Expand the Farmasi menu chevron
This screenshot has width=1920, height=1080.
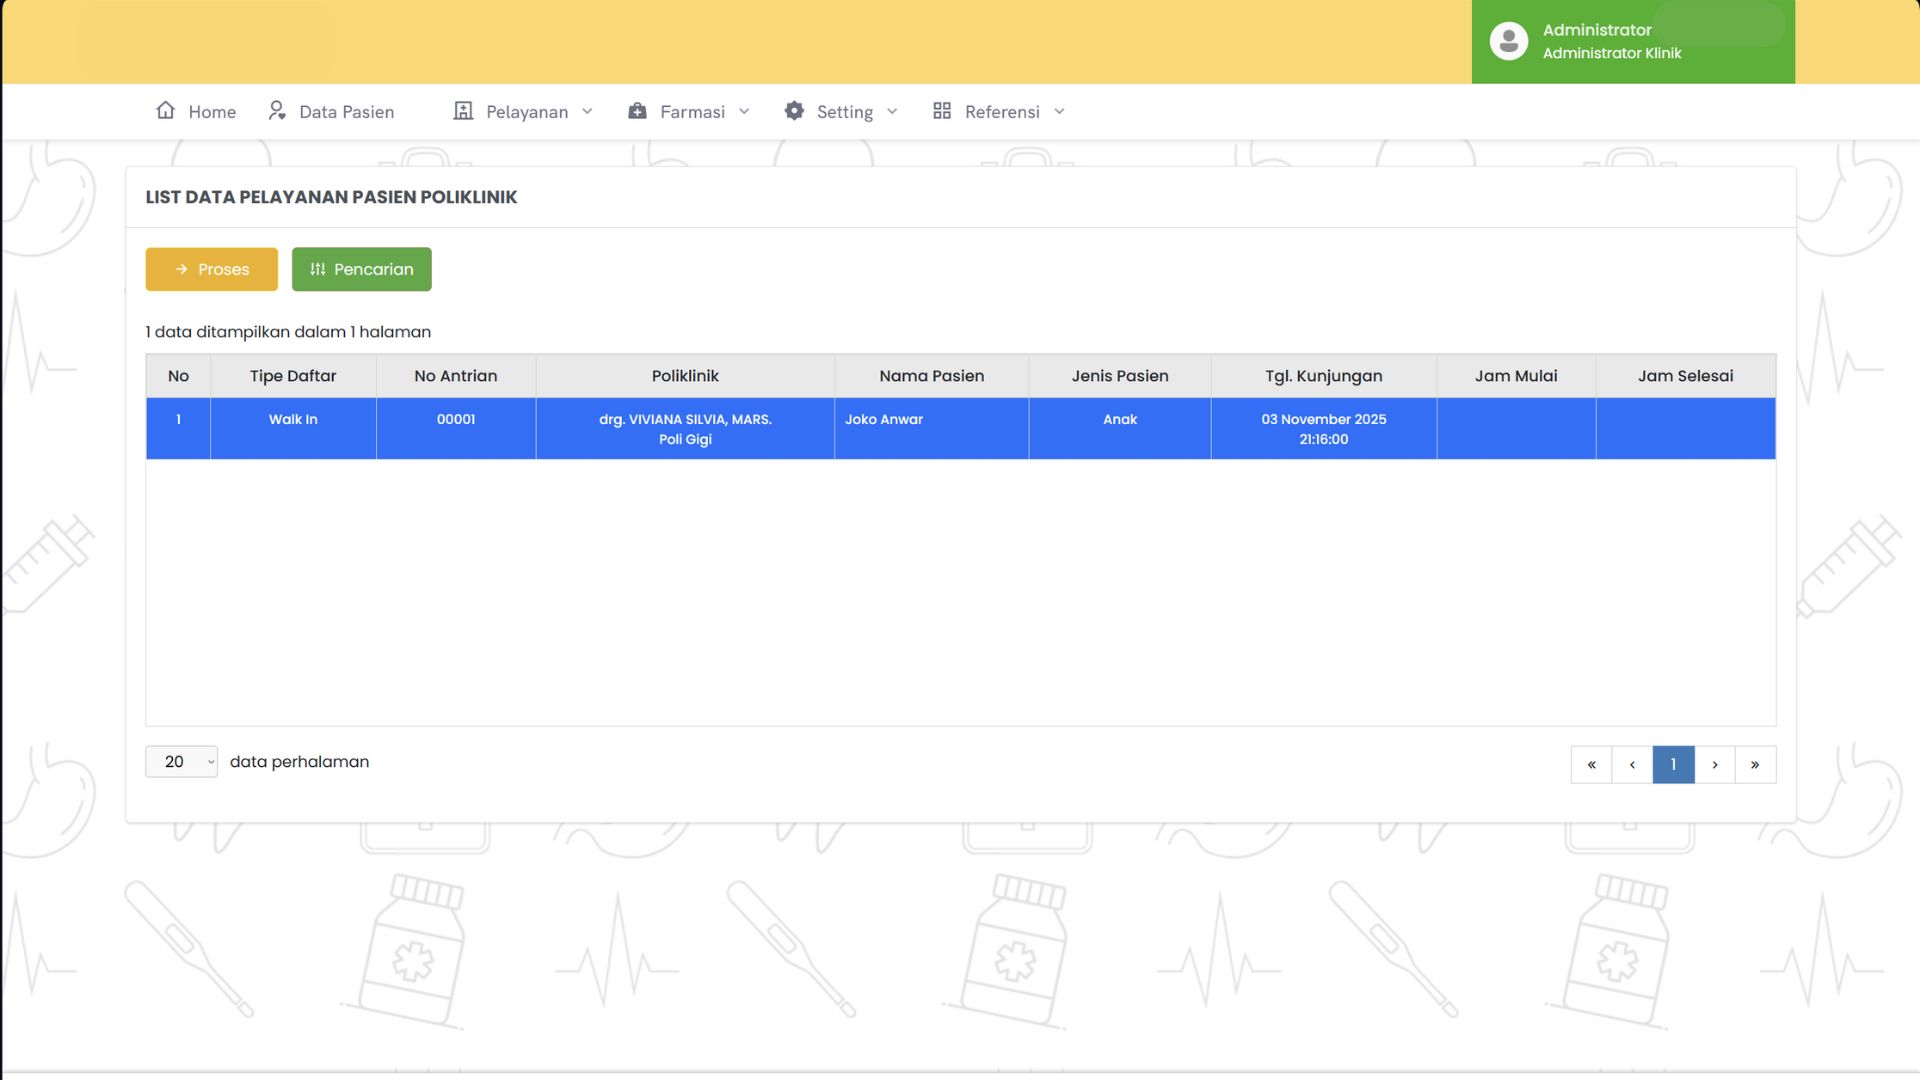click(744, 111)
